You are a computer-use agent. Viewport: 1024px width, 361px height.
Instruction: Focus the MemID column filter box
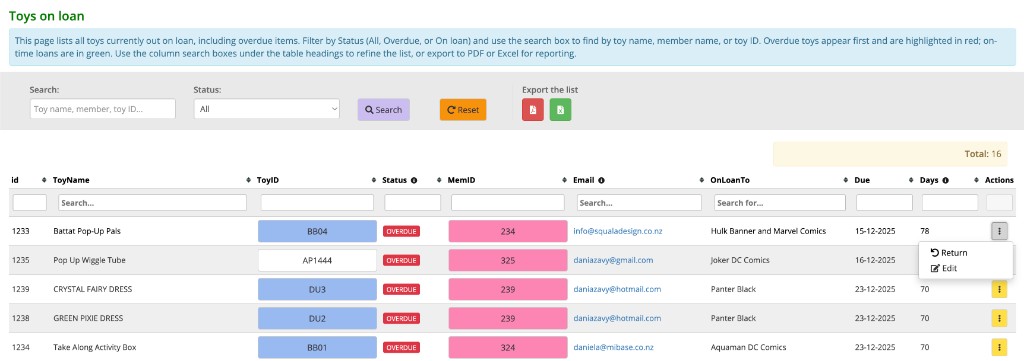(x=507, y=203)
